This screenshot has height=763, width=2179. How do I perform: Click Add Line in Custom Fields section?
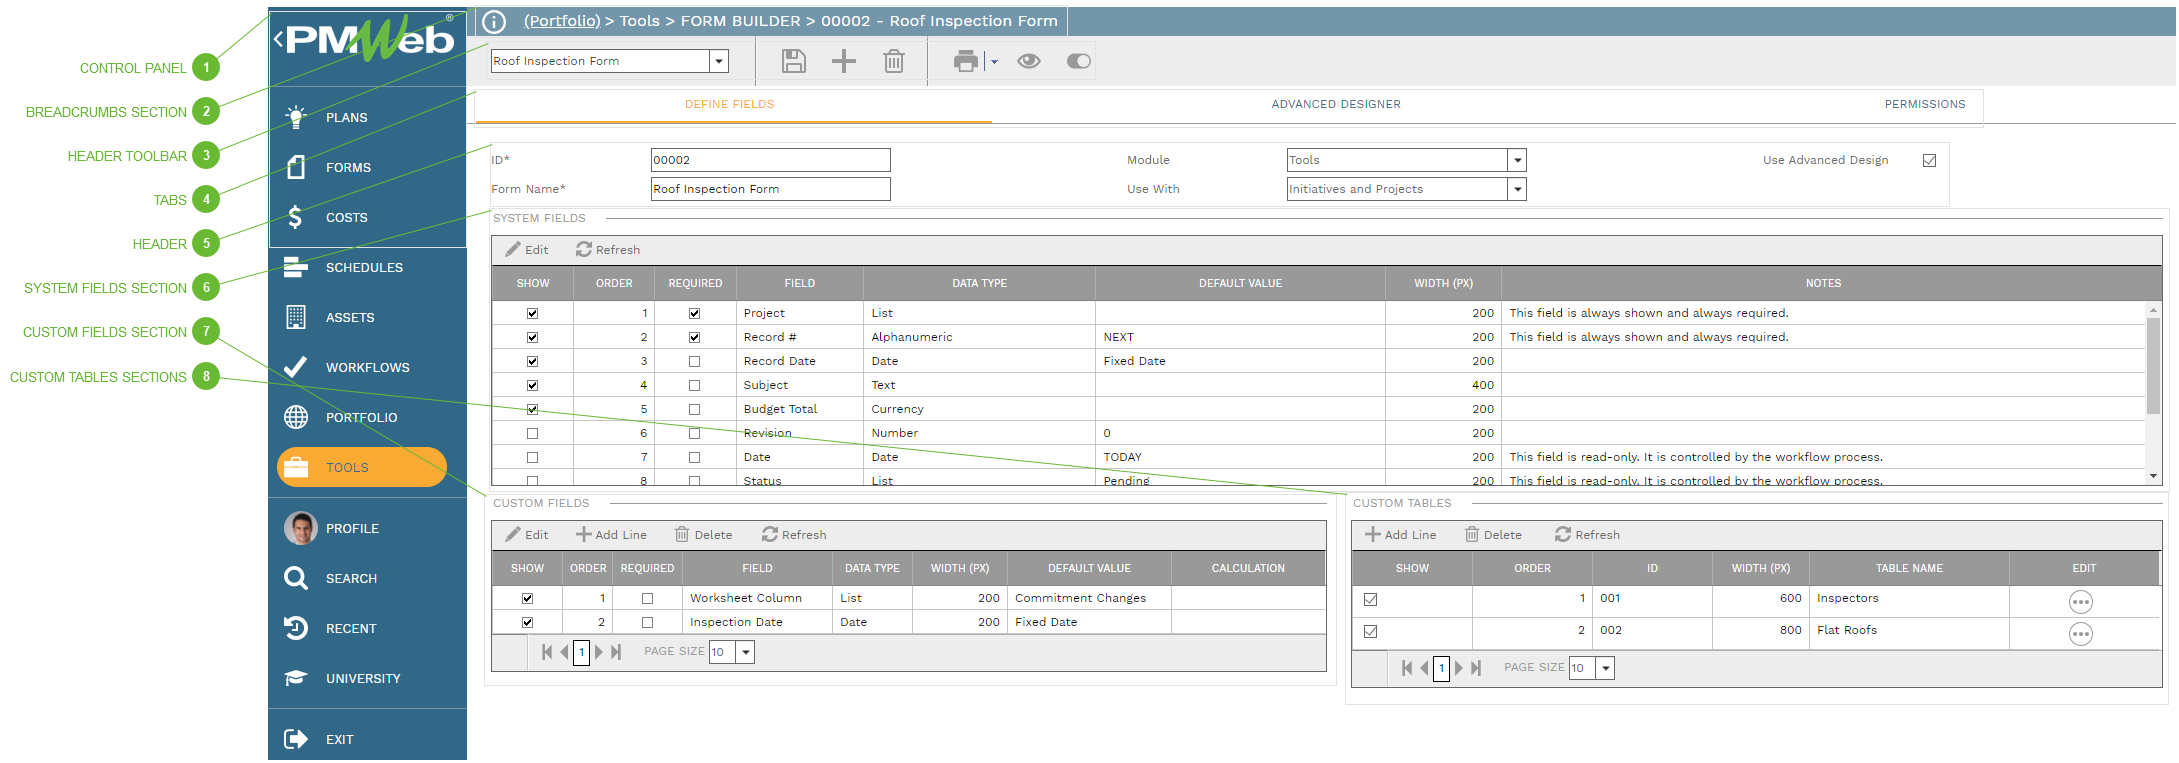click(611, 535)
